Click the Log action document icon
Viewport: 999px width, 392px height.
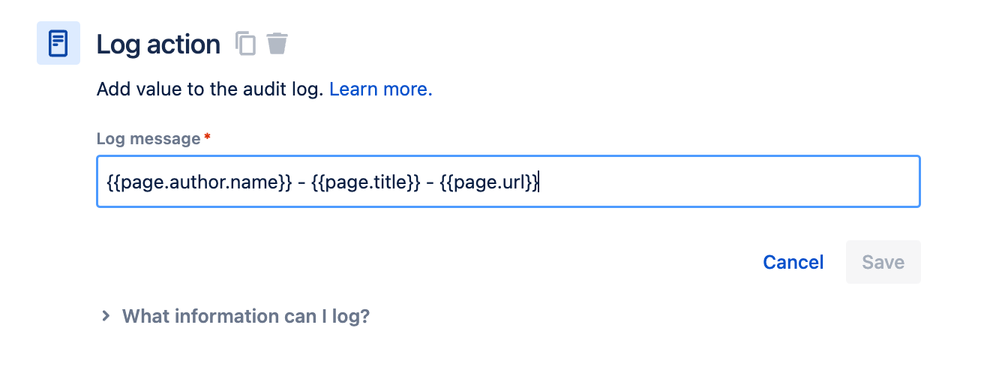58,43
